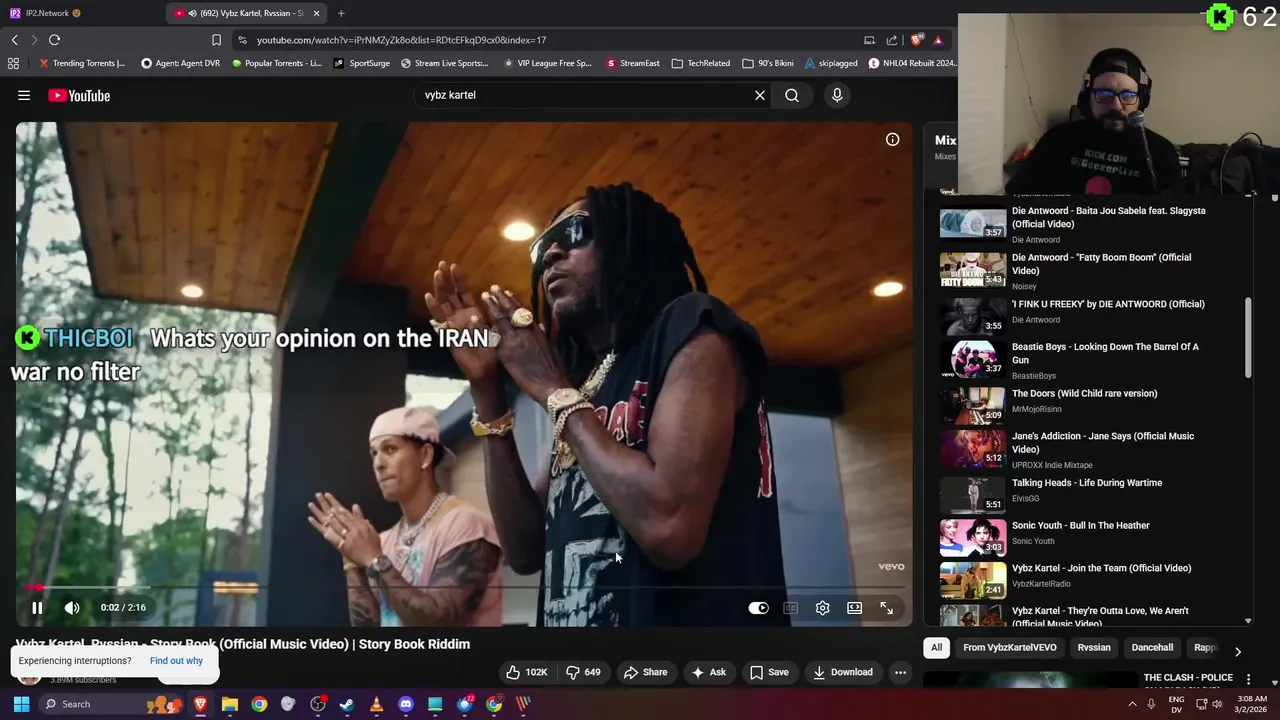
Task: Show hidden system tray icons
Action: tap(1132, 704)
